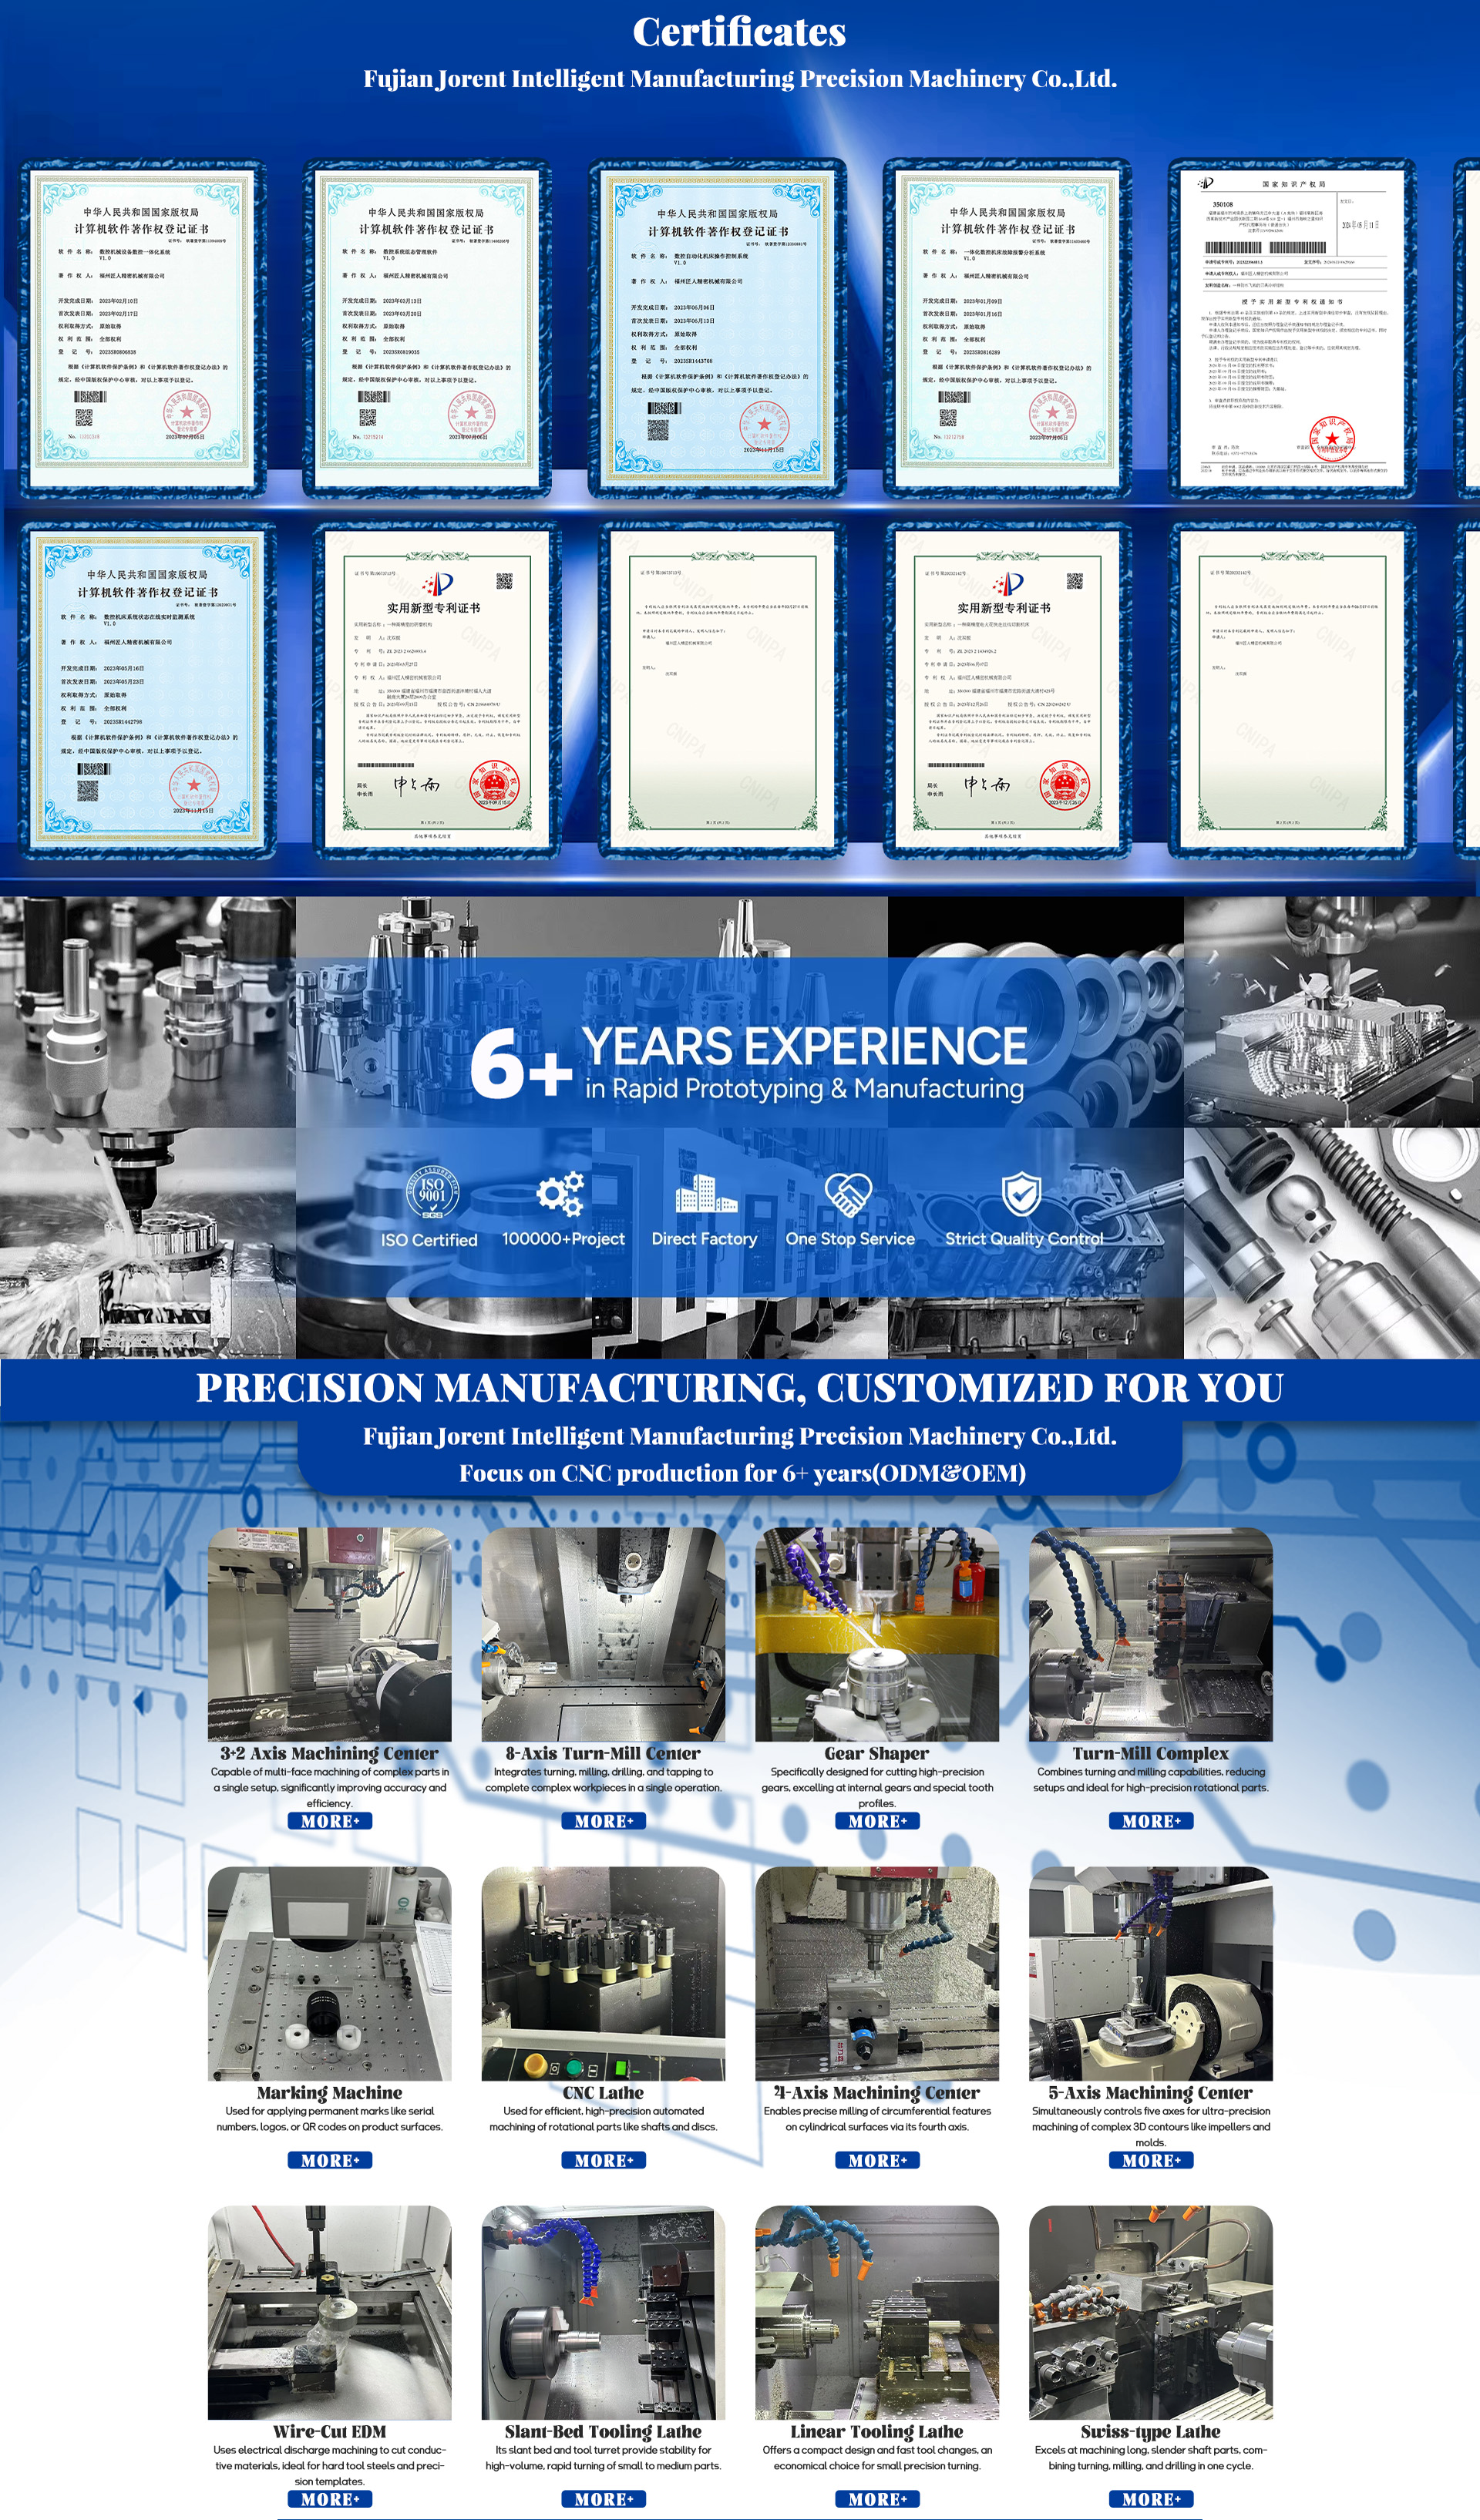Open the Slant-Bed Tooling Lathe photo
Screen dimensions: 1480x2520
coord(603,2312)
